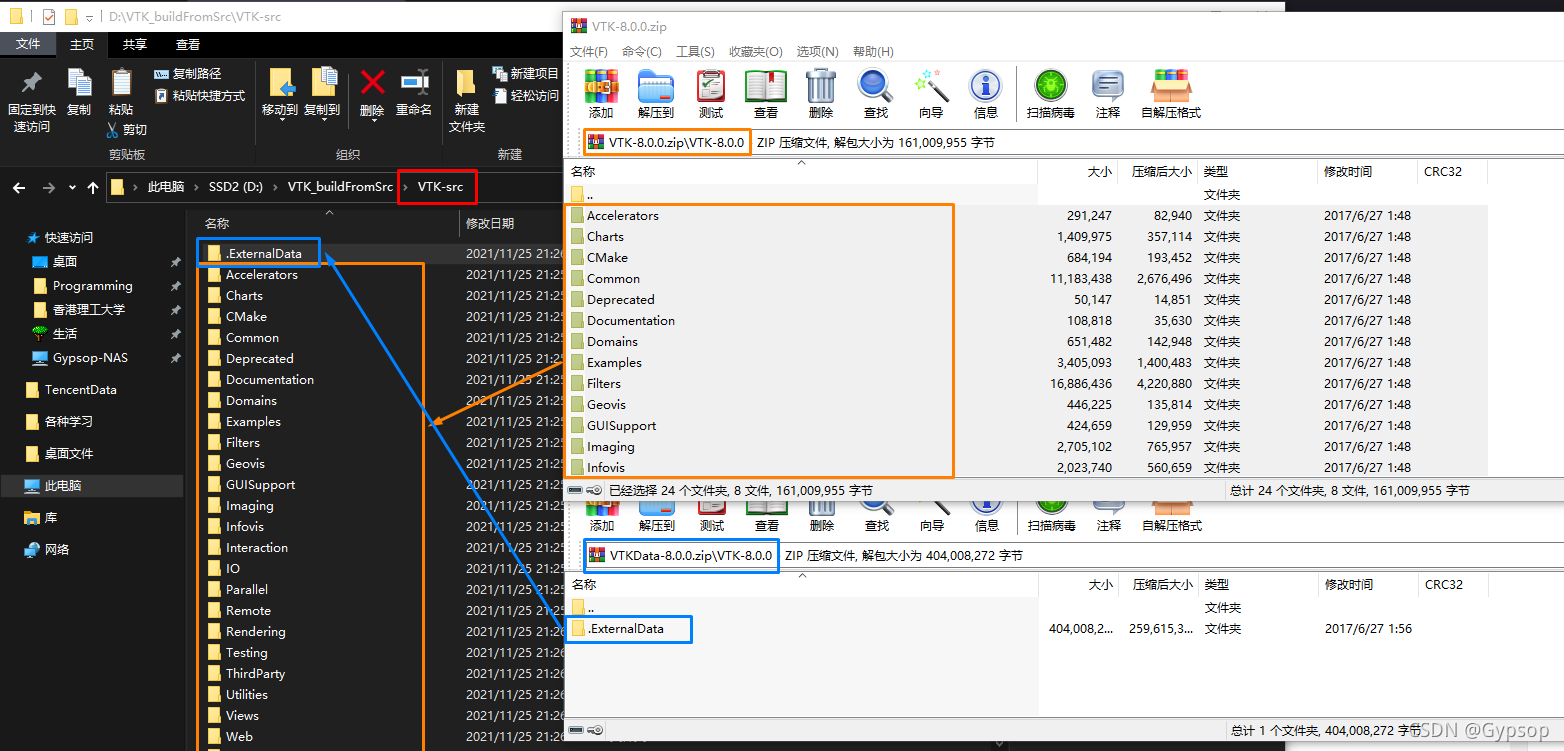This screenshot has width=1564, height=751.
Task: Open File (文件(F)) menu in WinRAR
Action: tap(589, 51)
